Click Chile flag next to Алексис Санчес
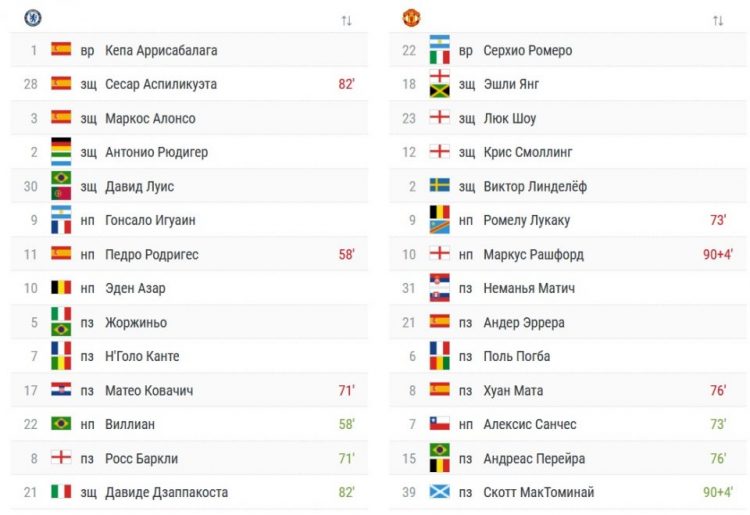Screen dimensions: 750x515 [x=439, y=424]
